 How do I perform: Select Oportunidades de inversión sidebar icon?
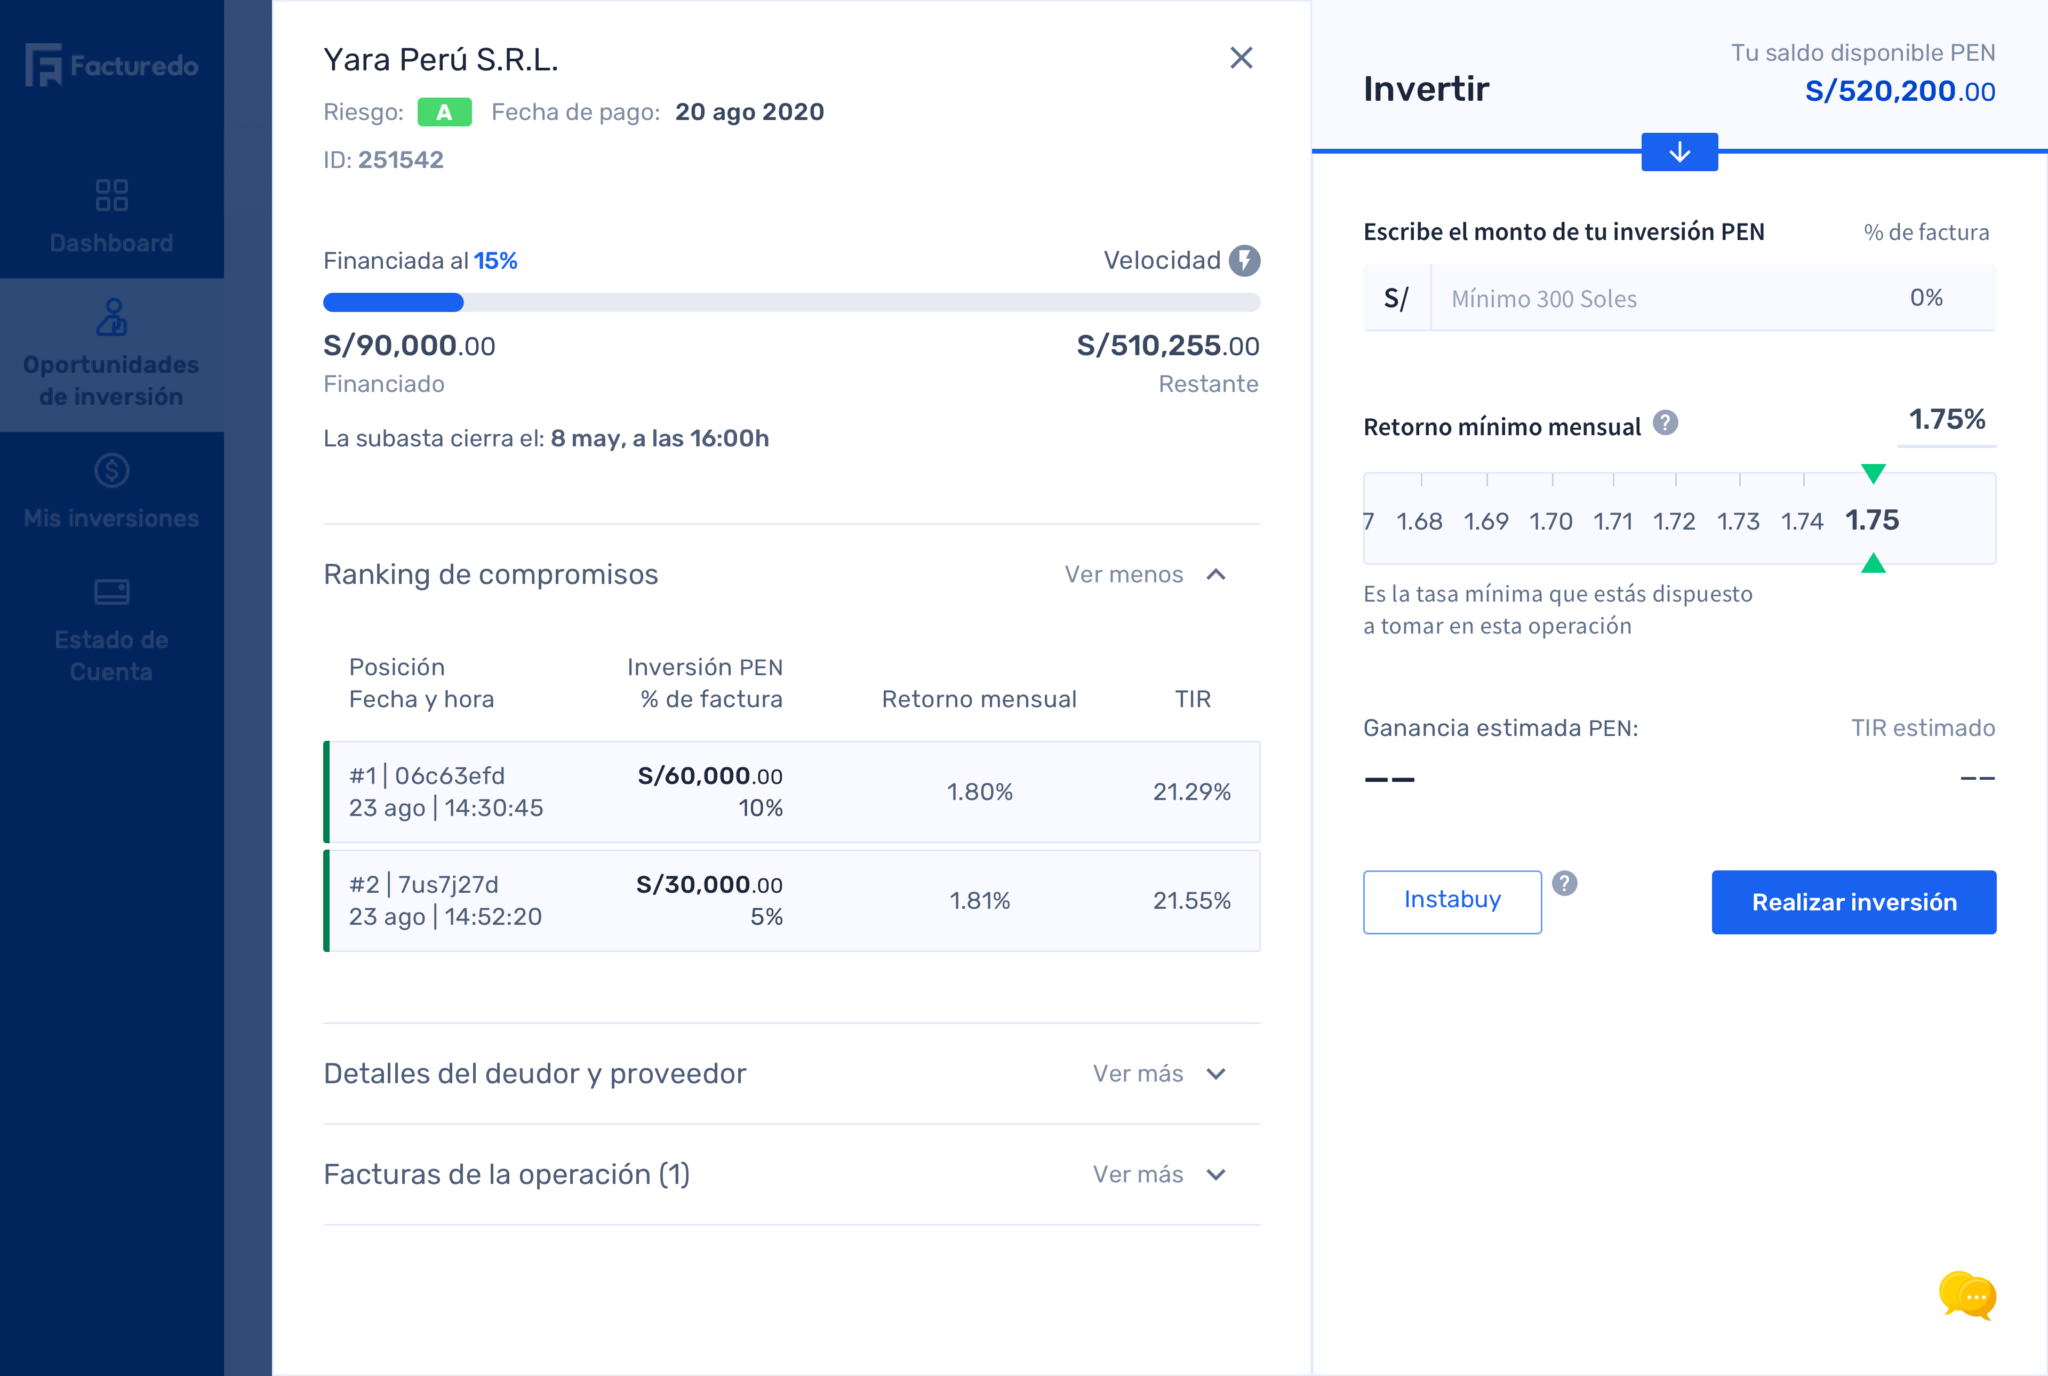point(111,317)
